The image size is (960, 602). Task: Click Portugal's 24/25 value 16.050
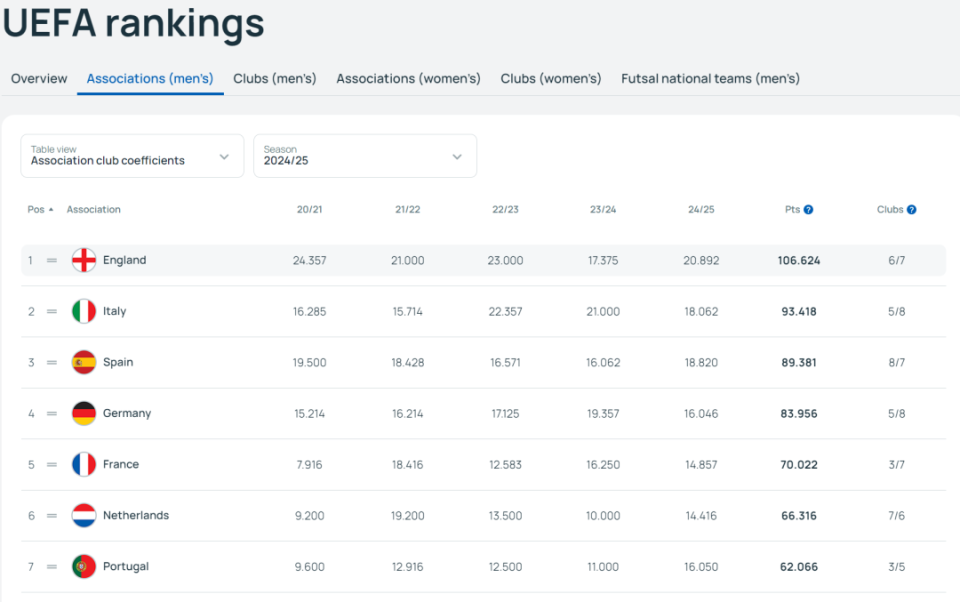pyautogui.click(x=701, y=567)
